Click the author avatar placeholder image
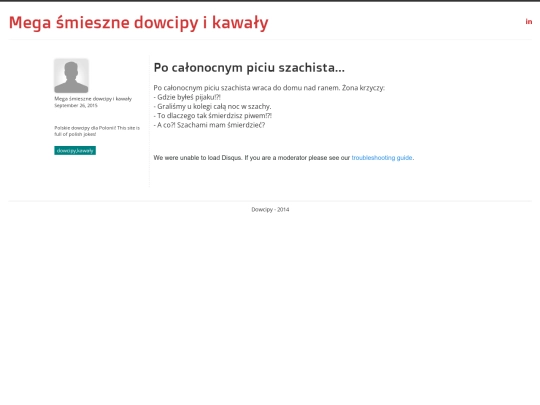Viewport: 540px width, 405px height. tap(71, 76)
